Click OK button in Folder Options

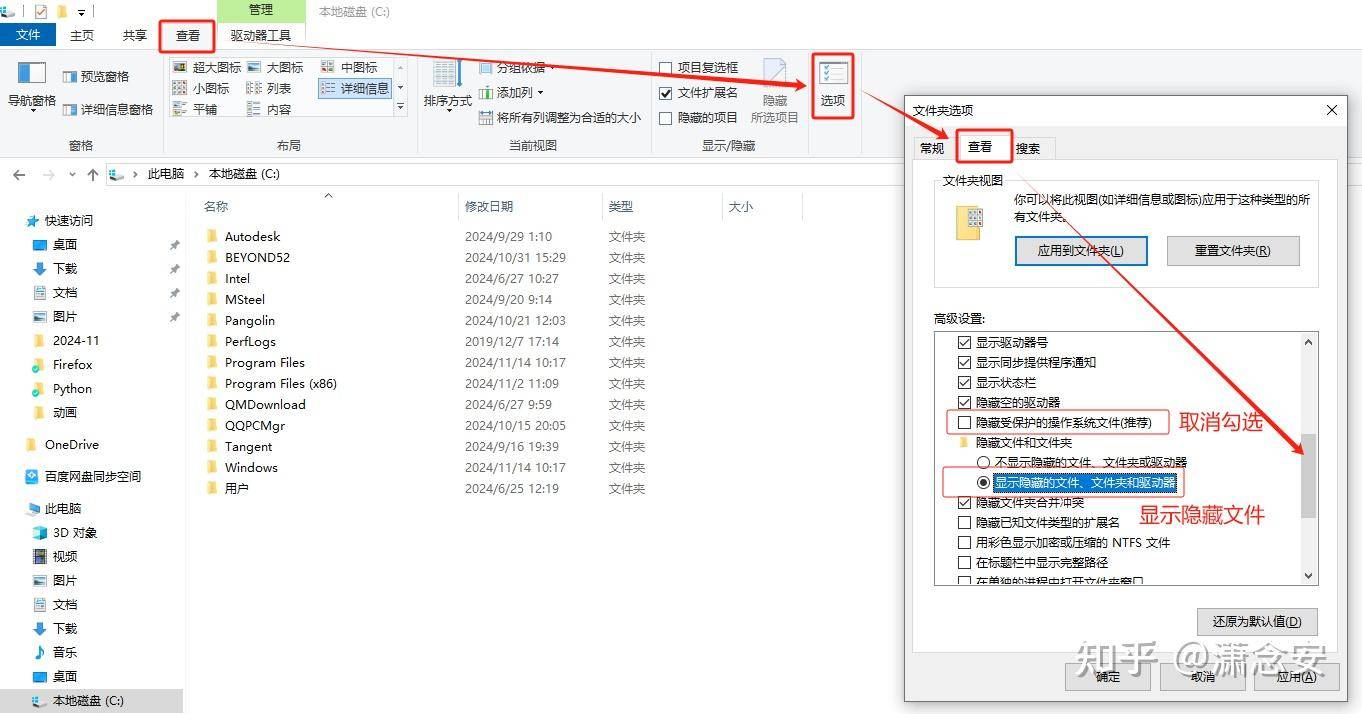[1107, 677]
